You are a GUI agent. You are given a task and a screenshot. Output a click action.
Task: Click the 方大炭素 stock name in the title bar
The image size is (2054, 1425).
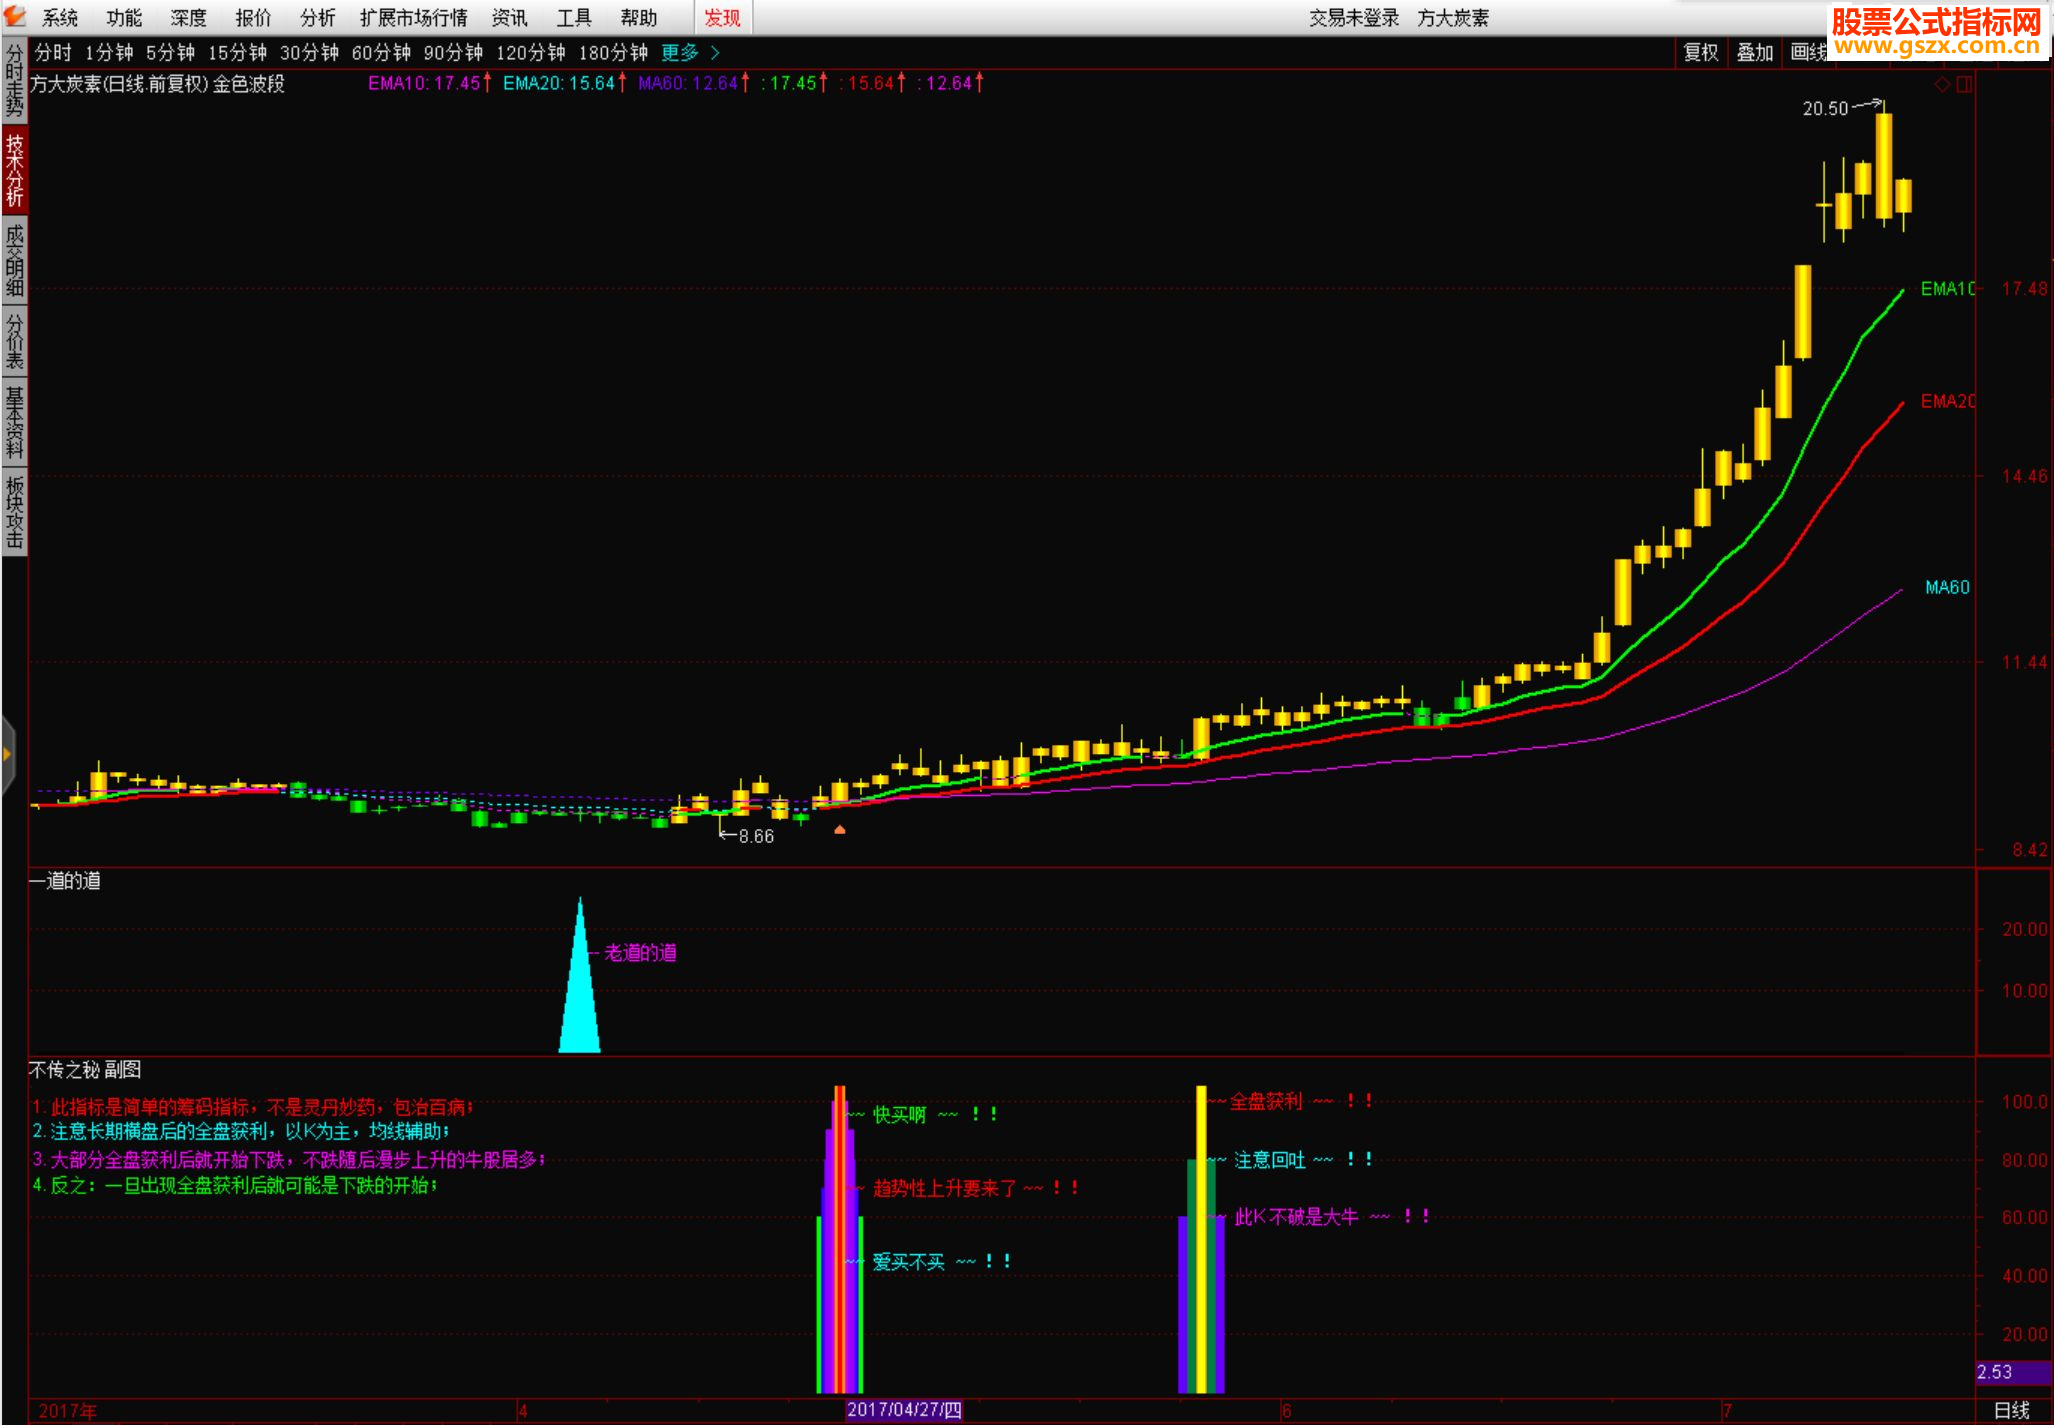1453,18
